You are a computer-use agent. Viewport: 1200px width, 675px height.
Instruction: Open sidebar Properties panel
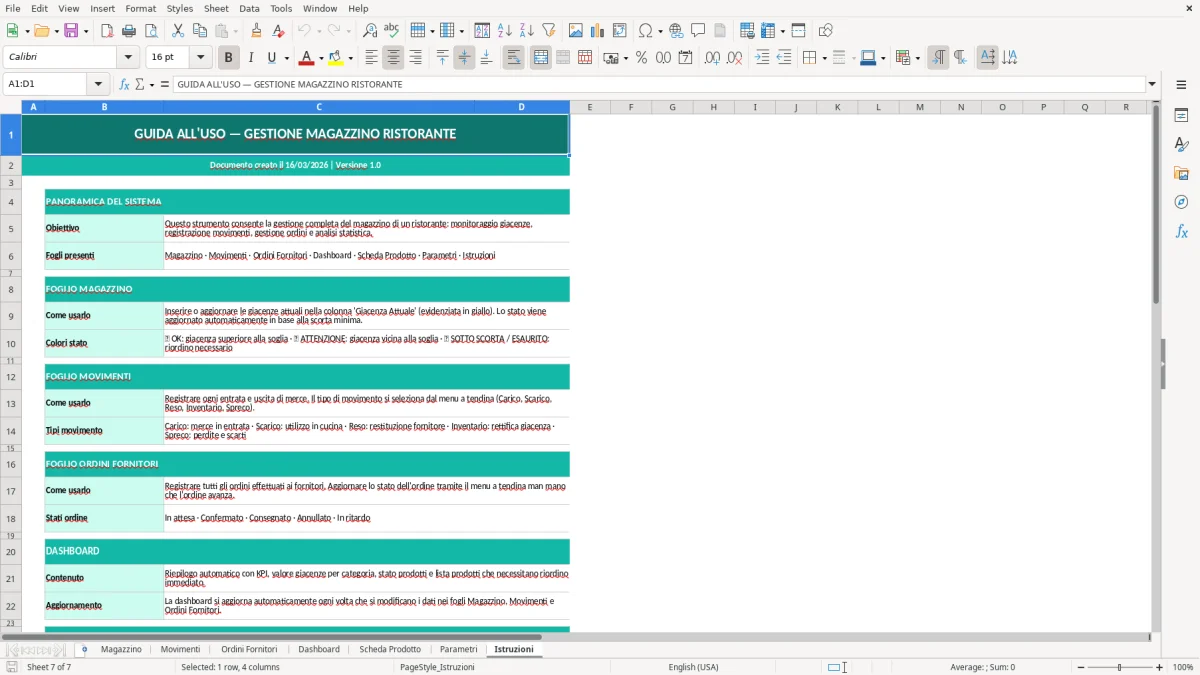click(x=1181, y=115)
